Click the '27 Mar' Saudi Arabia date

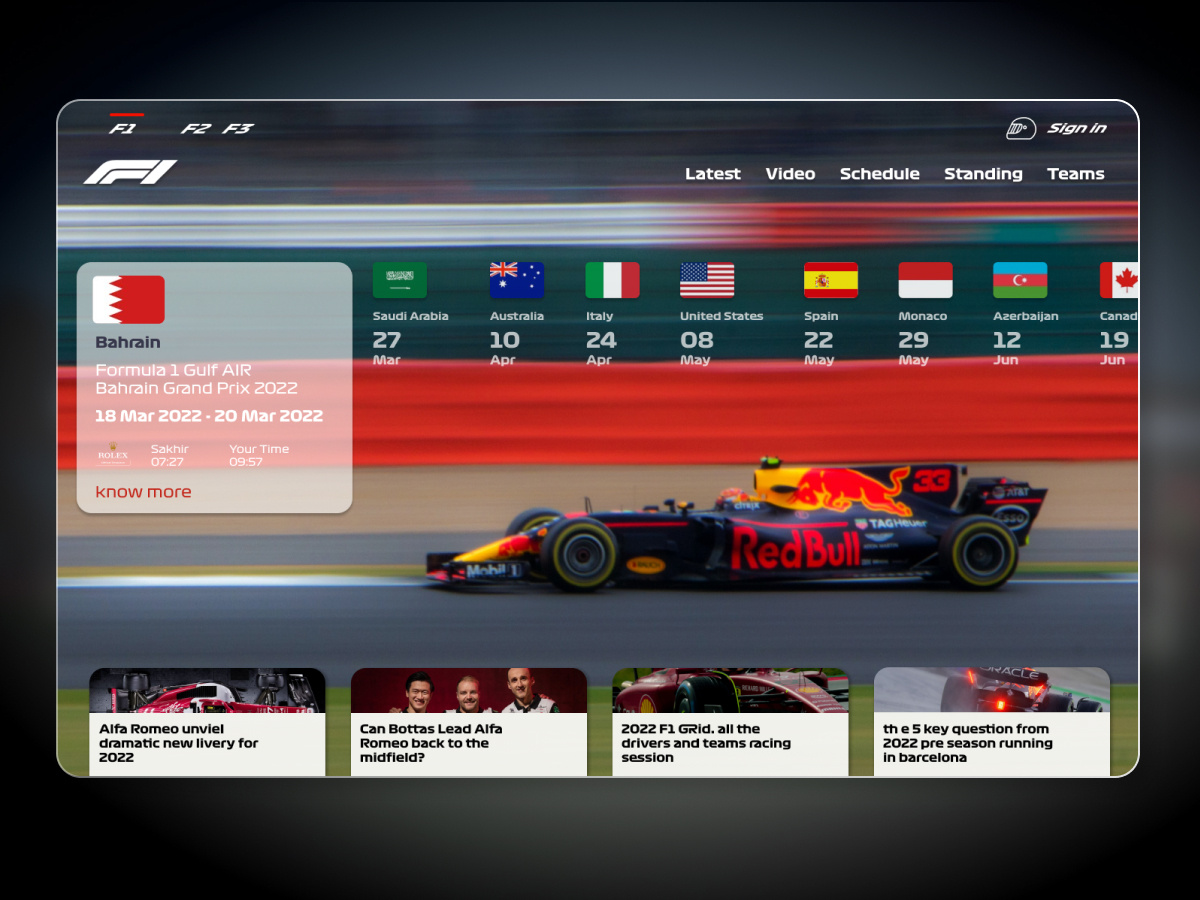point(387,347)
